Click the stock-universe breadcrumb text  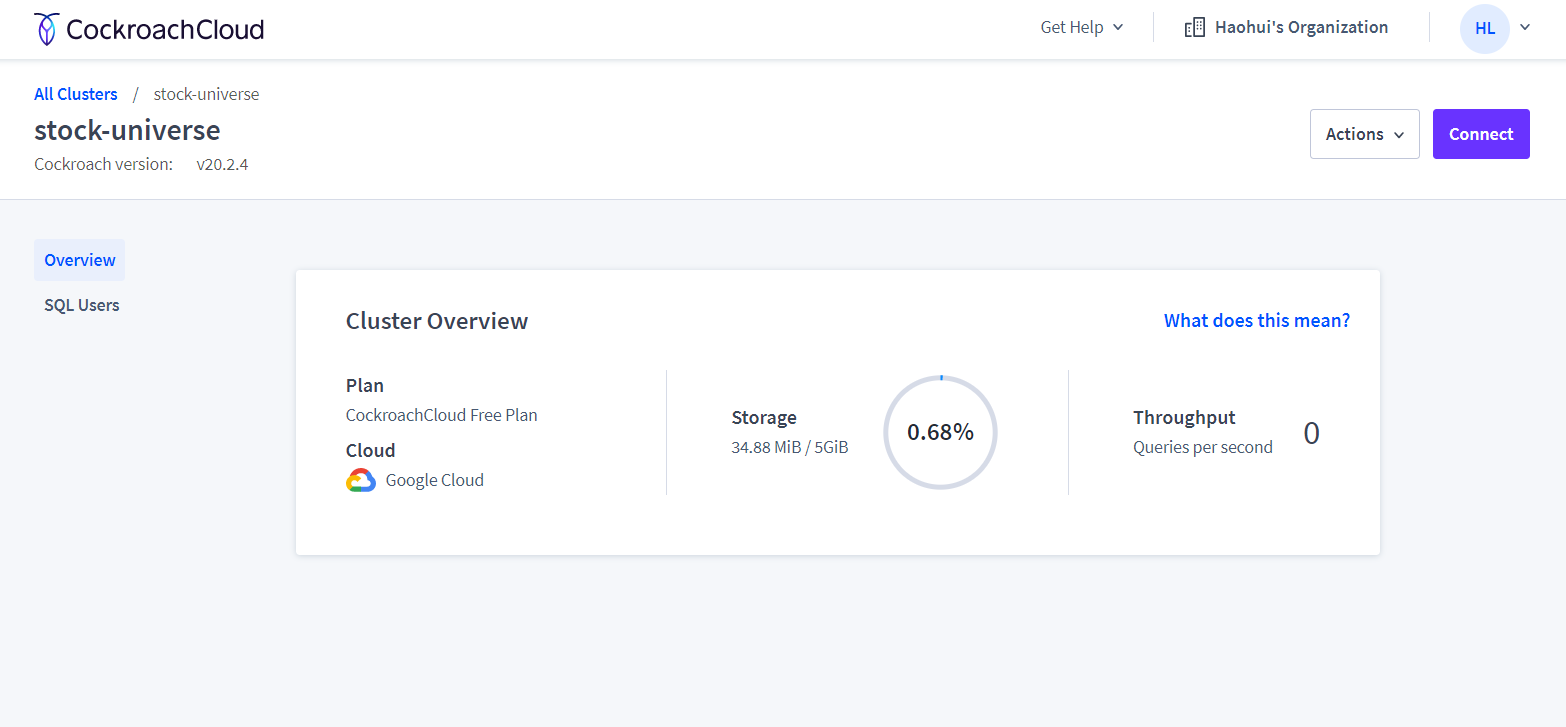click(206, 94)
